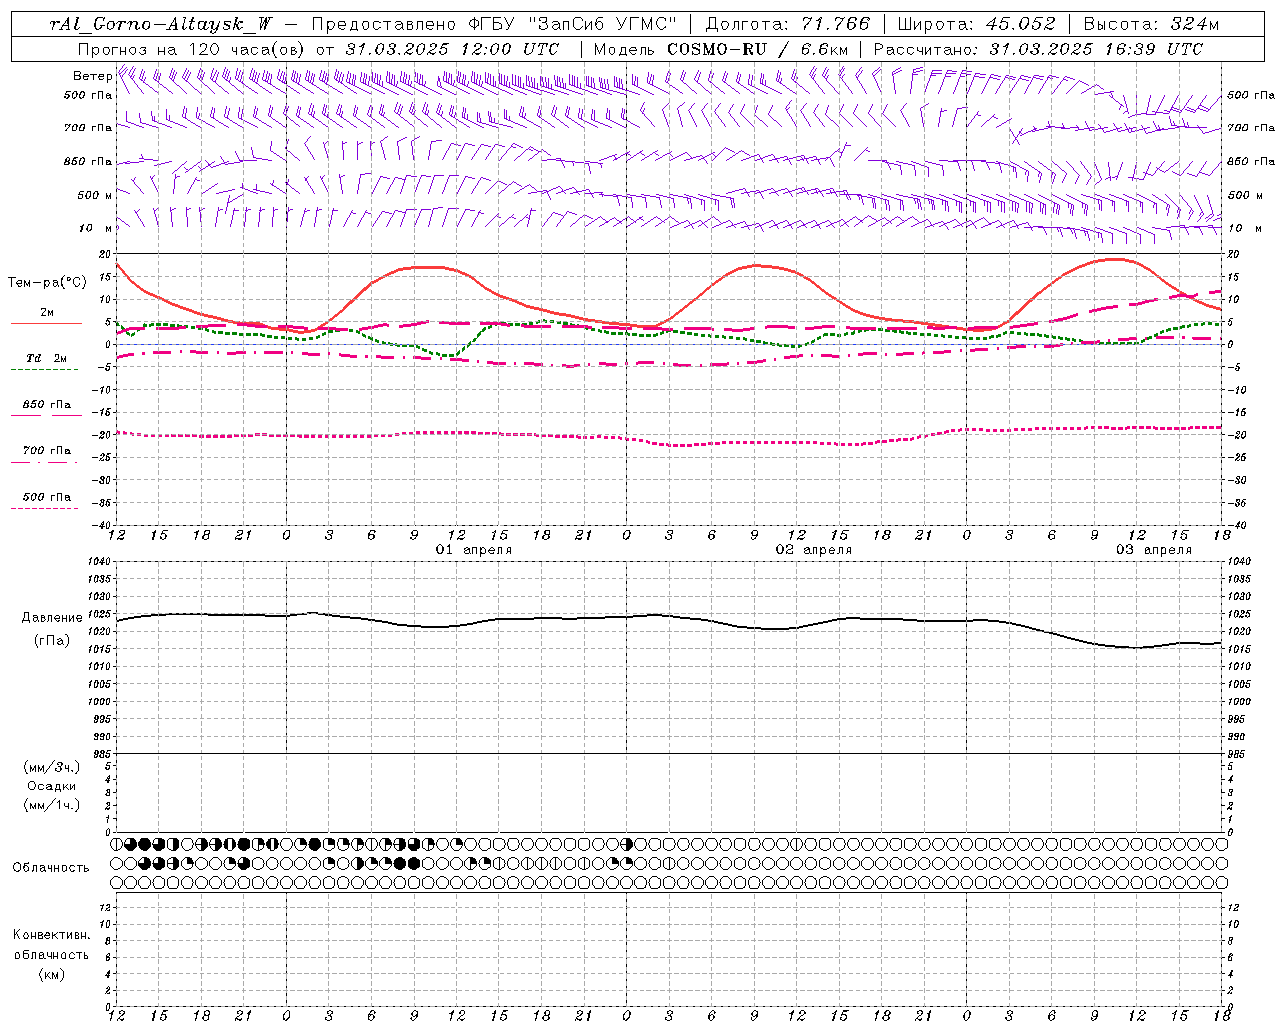Screen dimensions: 1280x1024
Task: Click the (км) unit label
Action: coord(51,974)
